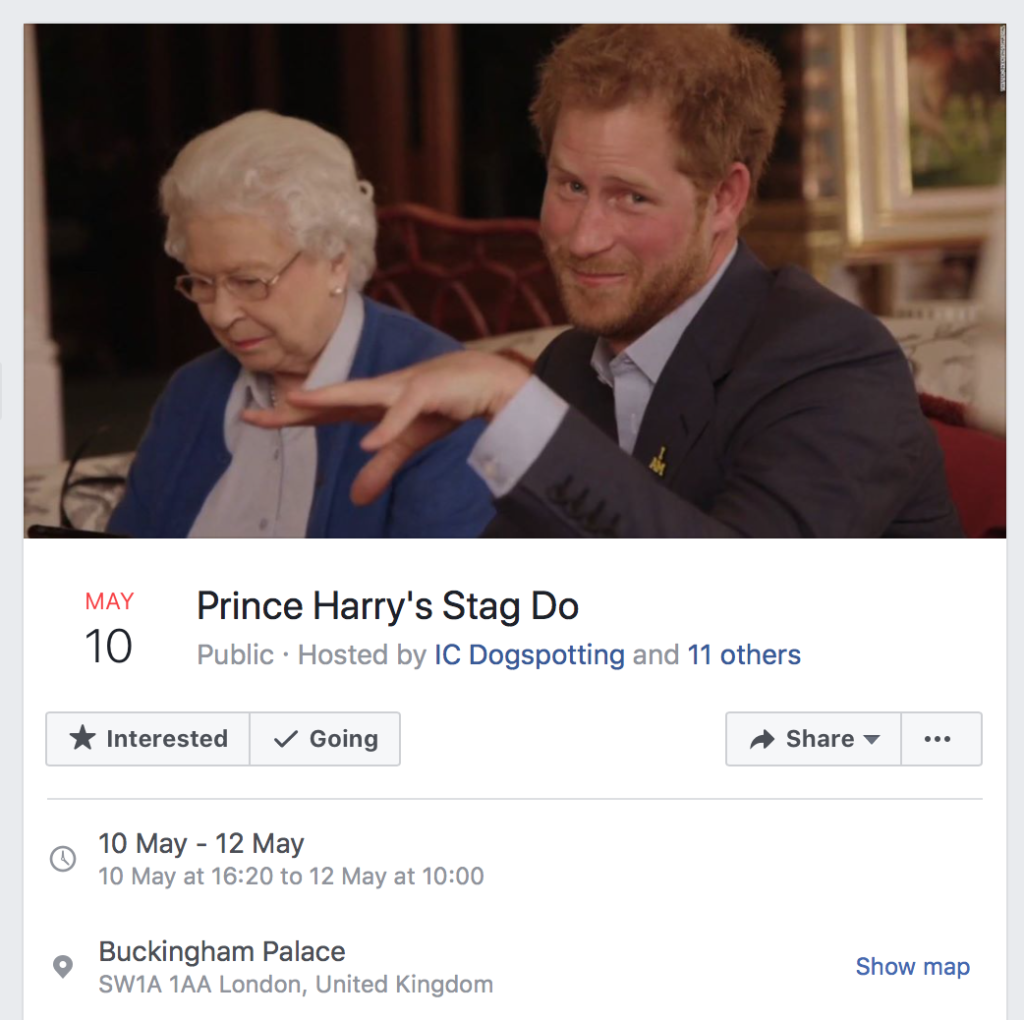Click the star icon on Interested button

pos(82,739)
